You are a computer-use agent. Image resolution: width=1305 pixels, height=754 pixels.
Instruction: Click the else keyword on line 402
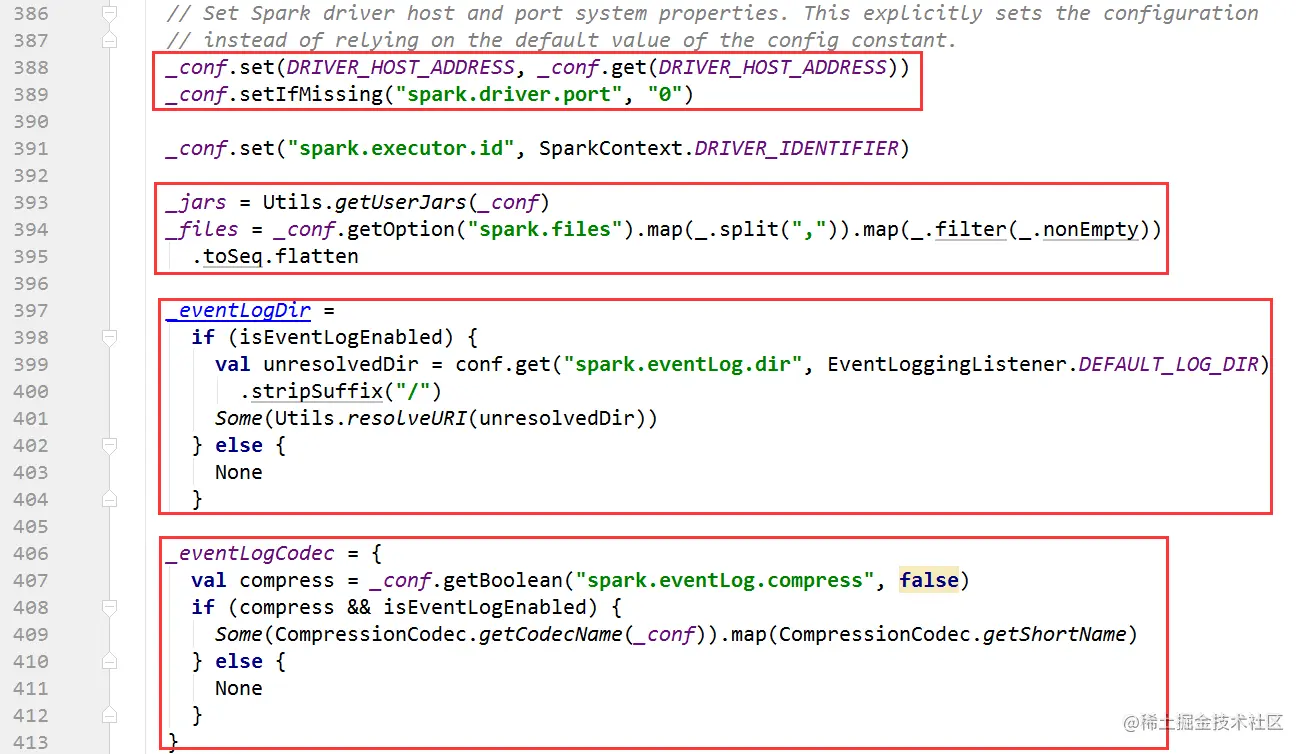coord(239,446)
